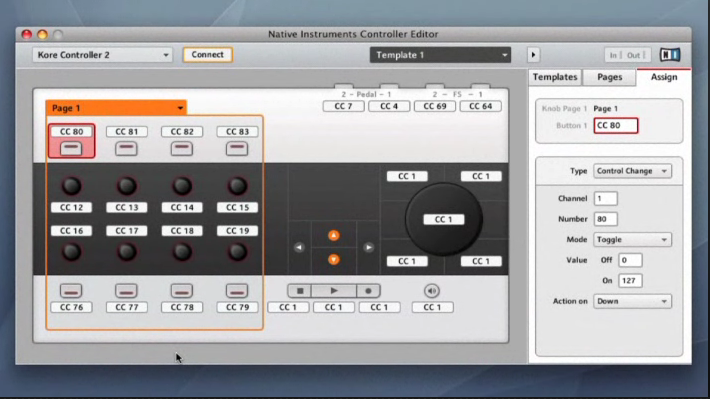The height and width of the screenshot is (399, 710).
Task: Click the CC 64 footswitch assignment
Action: point(480,106)
